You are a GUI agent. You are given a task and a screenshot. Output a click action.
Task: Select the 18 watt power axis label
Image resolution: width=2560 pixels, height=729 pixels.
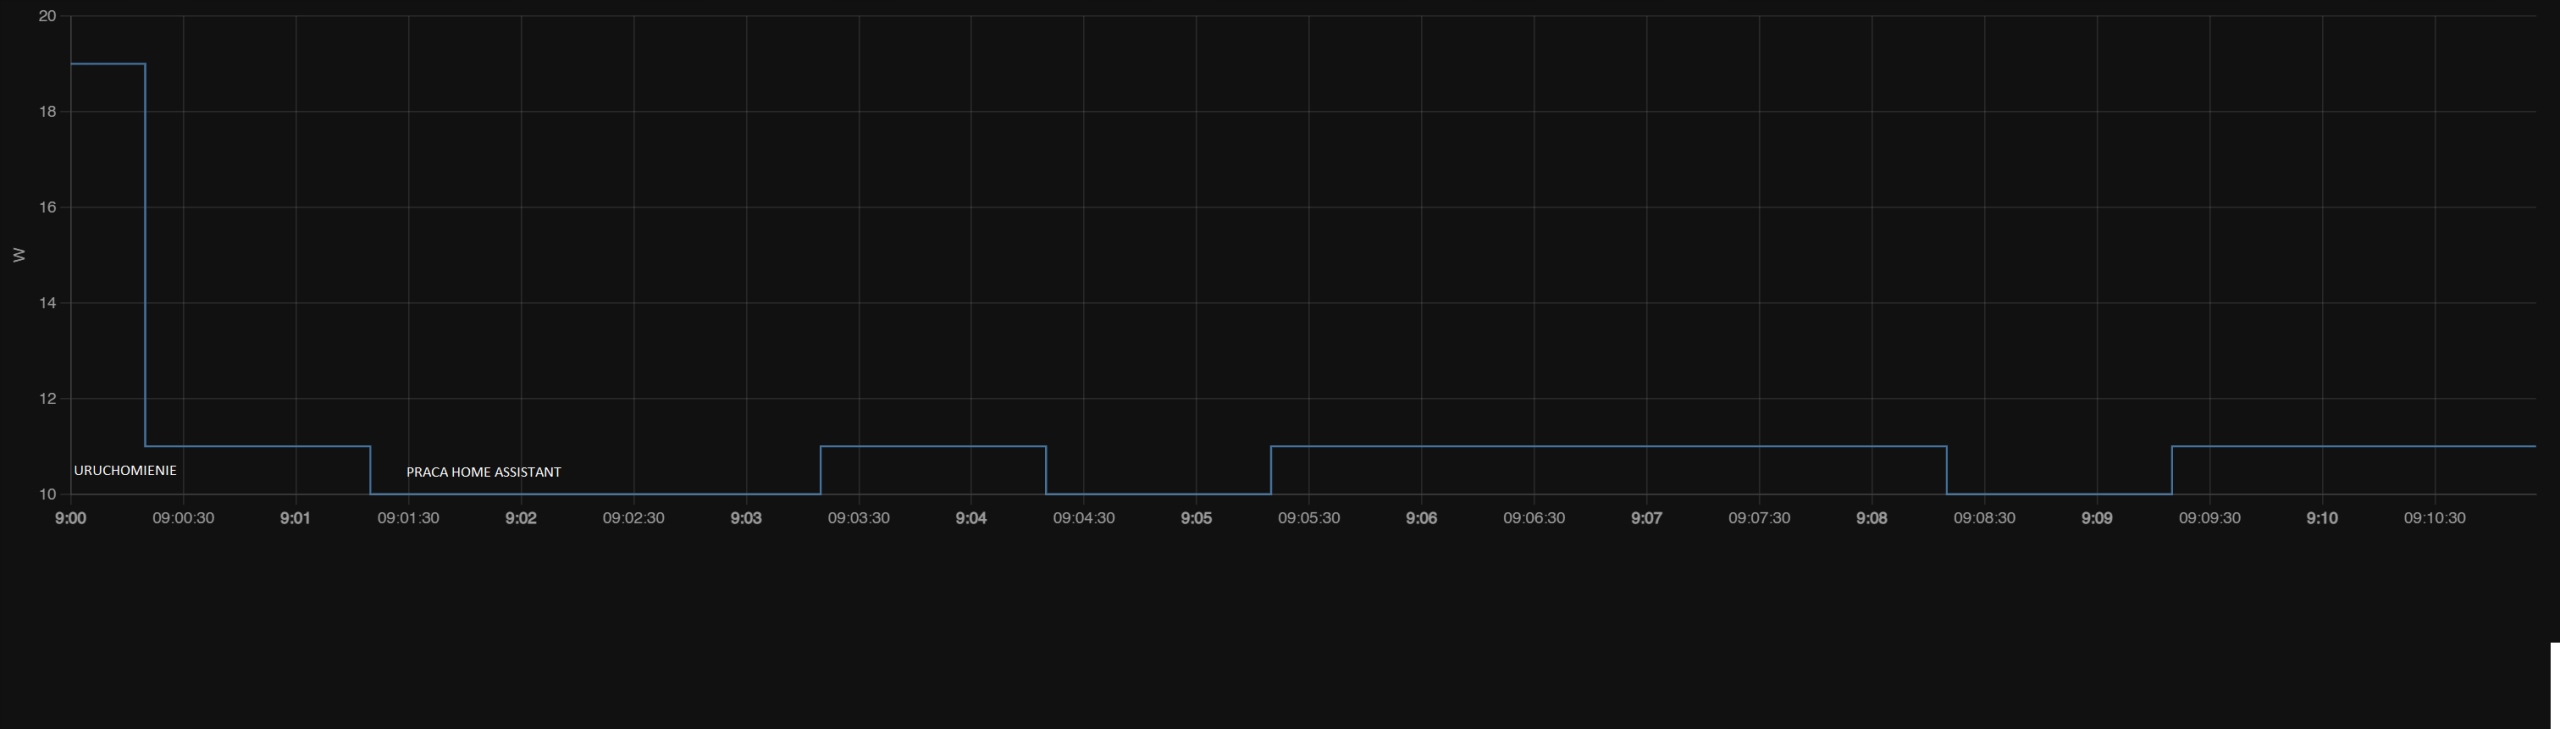47,112
